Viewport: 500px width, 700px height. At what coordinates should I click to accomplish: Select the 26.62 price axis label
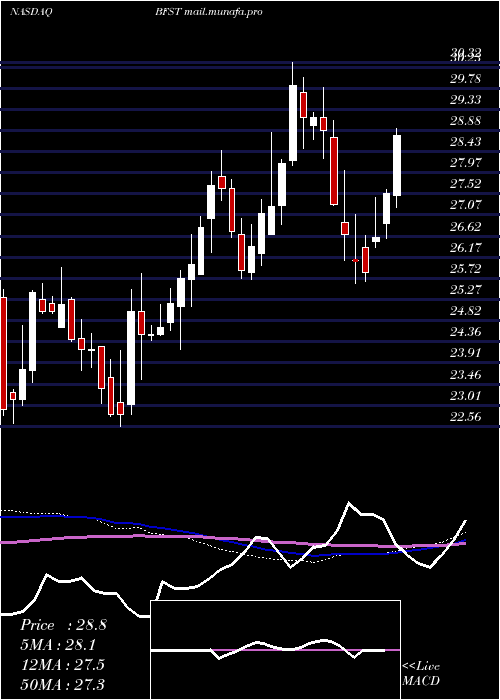[466, 226]
